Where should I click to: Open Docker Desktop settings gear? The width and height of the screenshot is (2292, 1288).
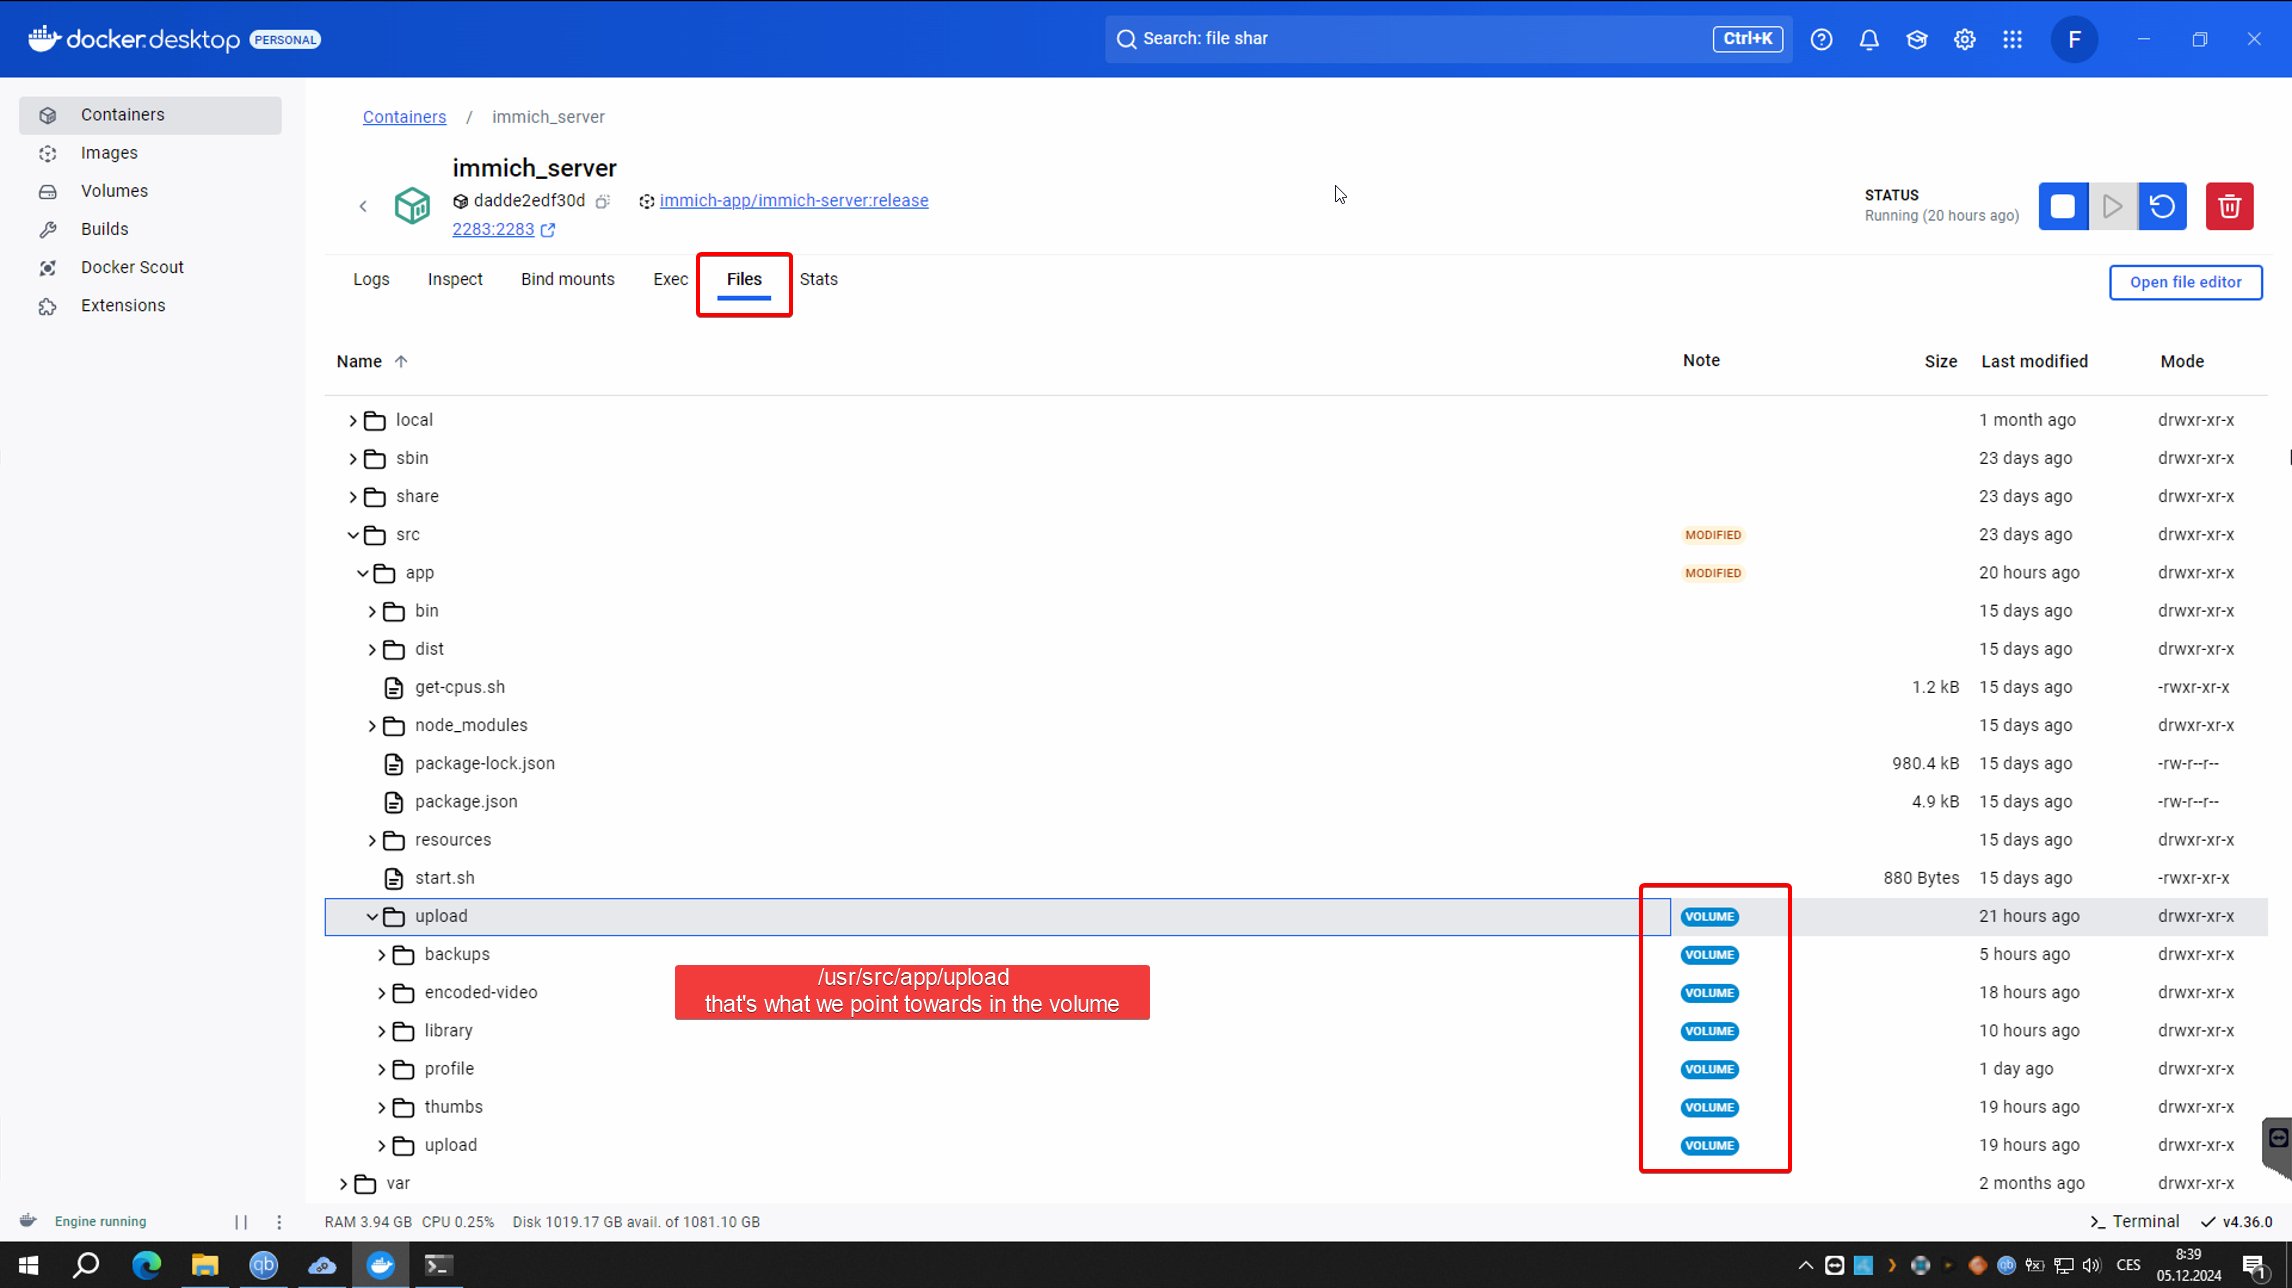pyautogui.click(x=1964, y=39)
